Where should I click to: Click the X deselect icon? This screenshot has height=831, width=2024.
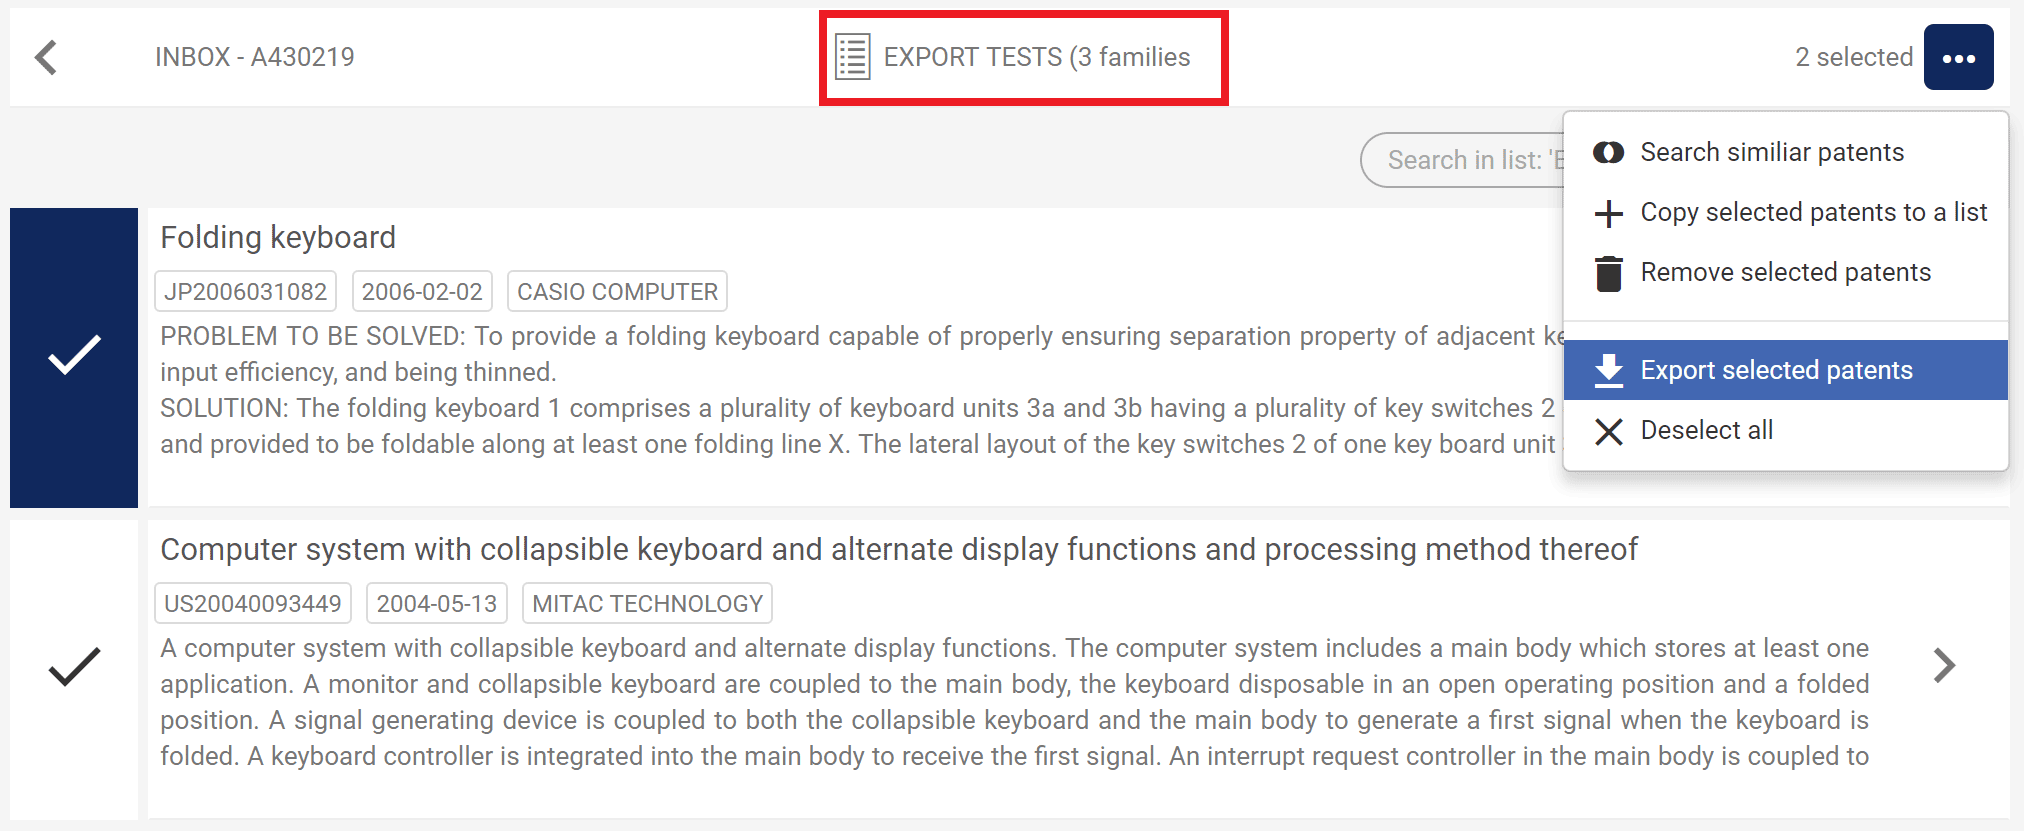[x=1608, y=431]
